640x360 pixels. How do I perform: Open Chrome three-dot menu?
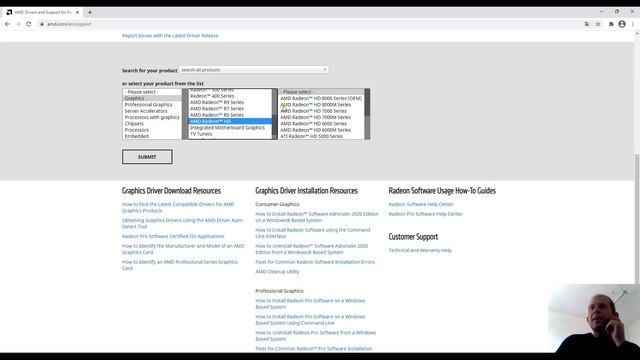[633, 24]
